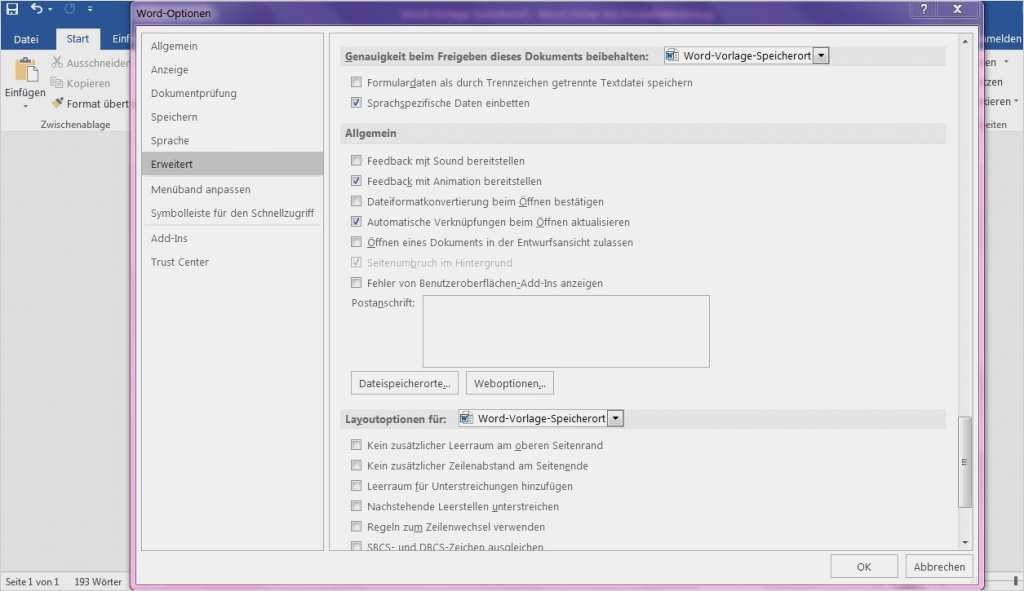Open the Genauigkeit beim Freigeben document dropdown

[x=821, y=56]
